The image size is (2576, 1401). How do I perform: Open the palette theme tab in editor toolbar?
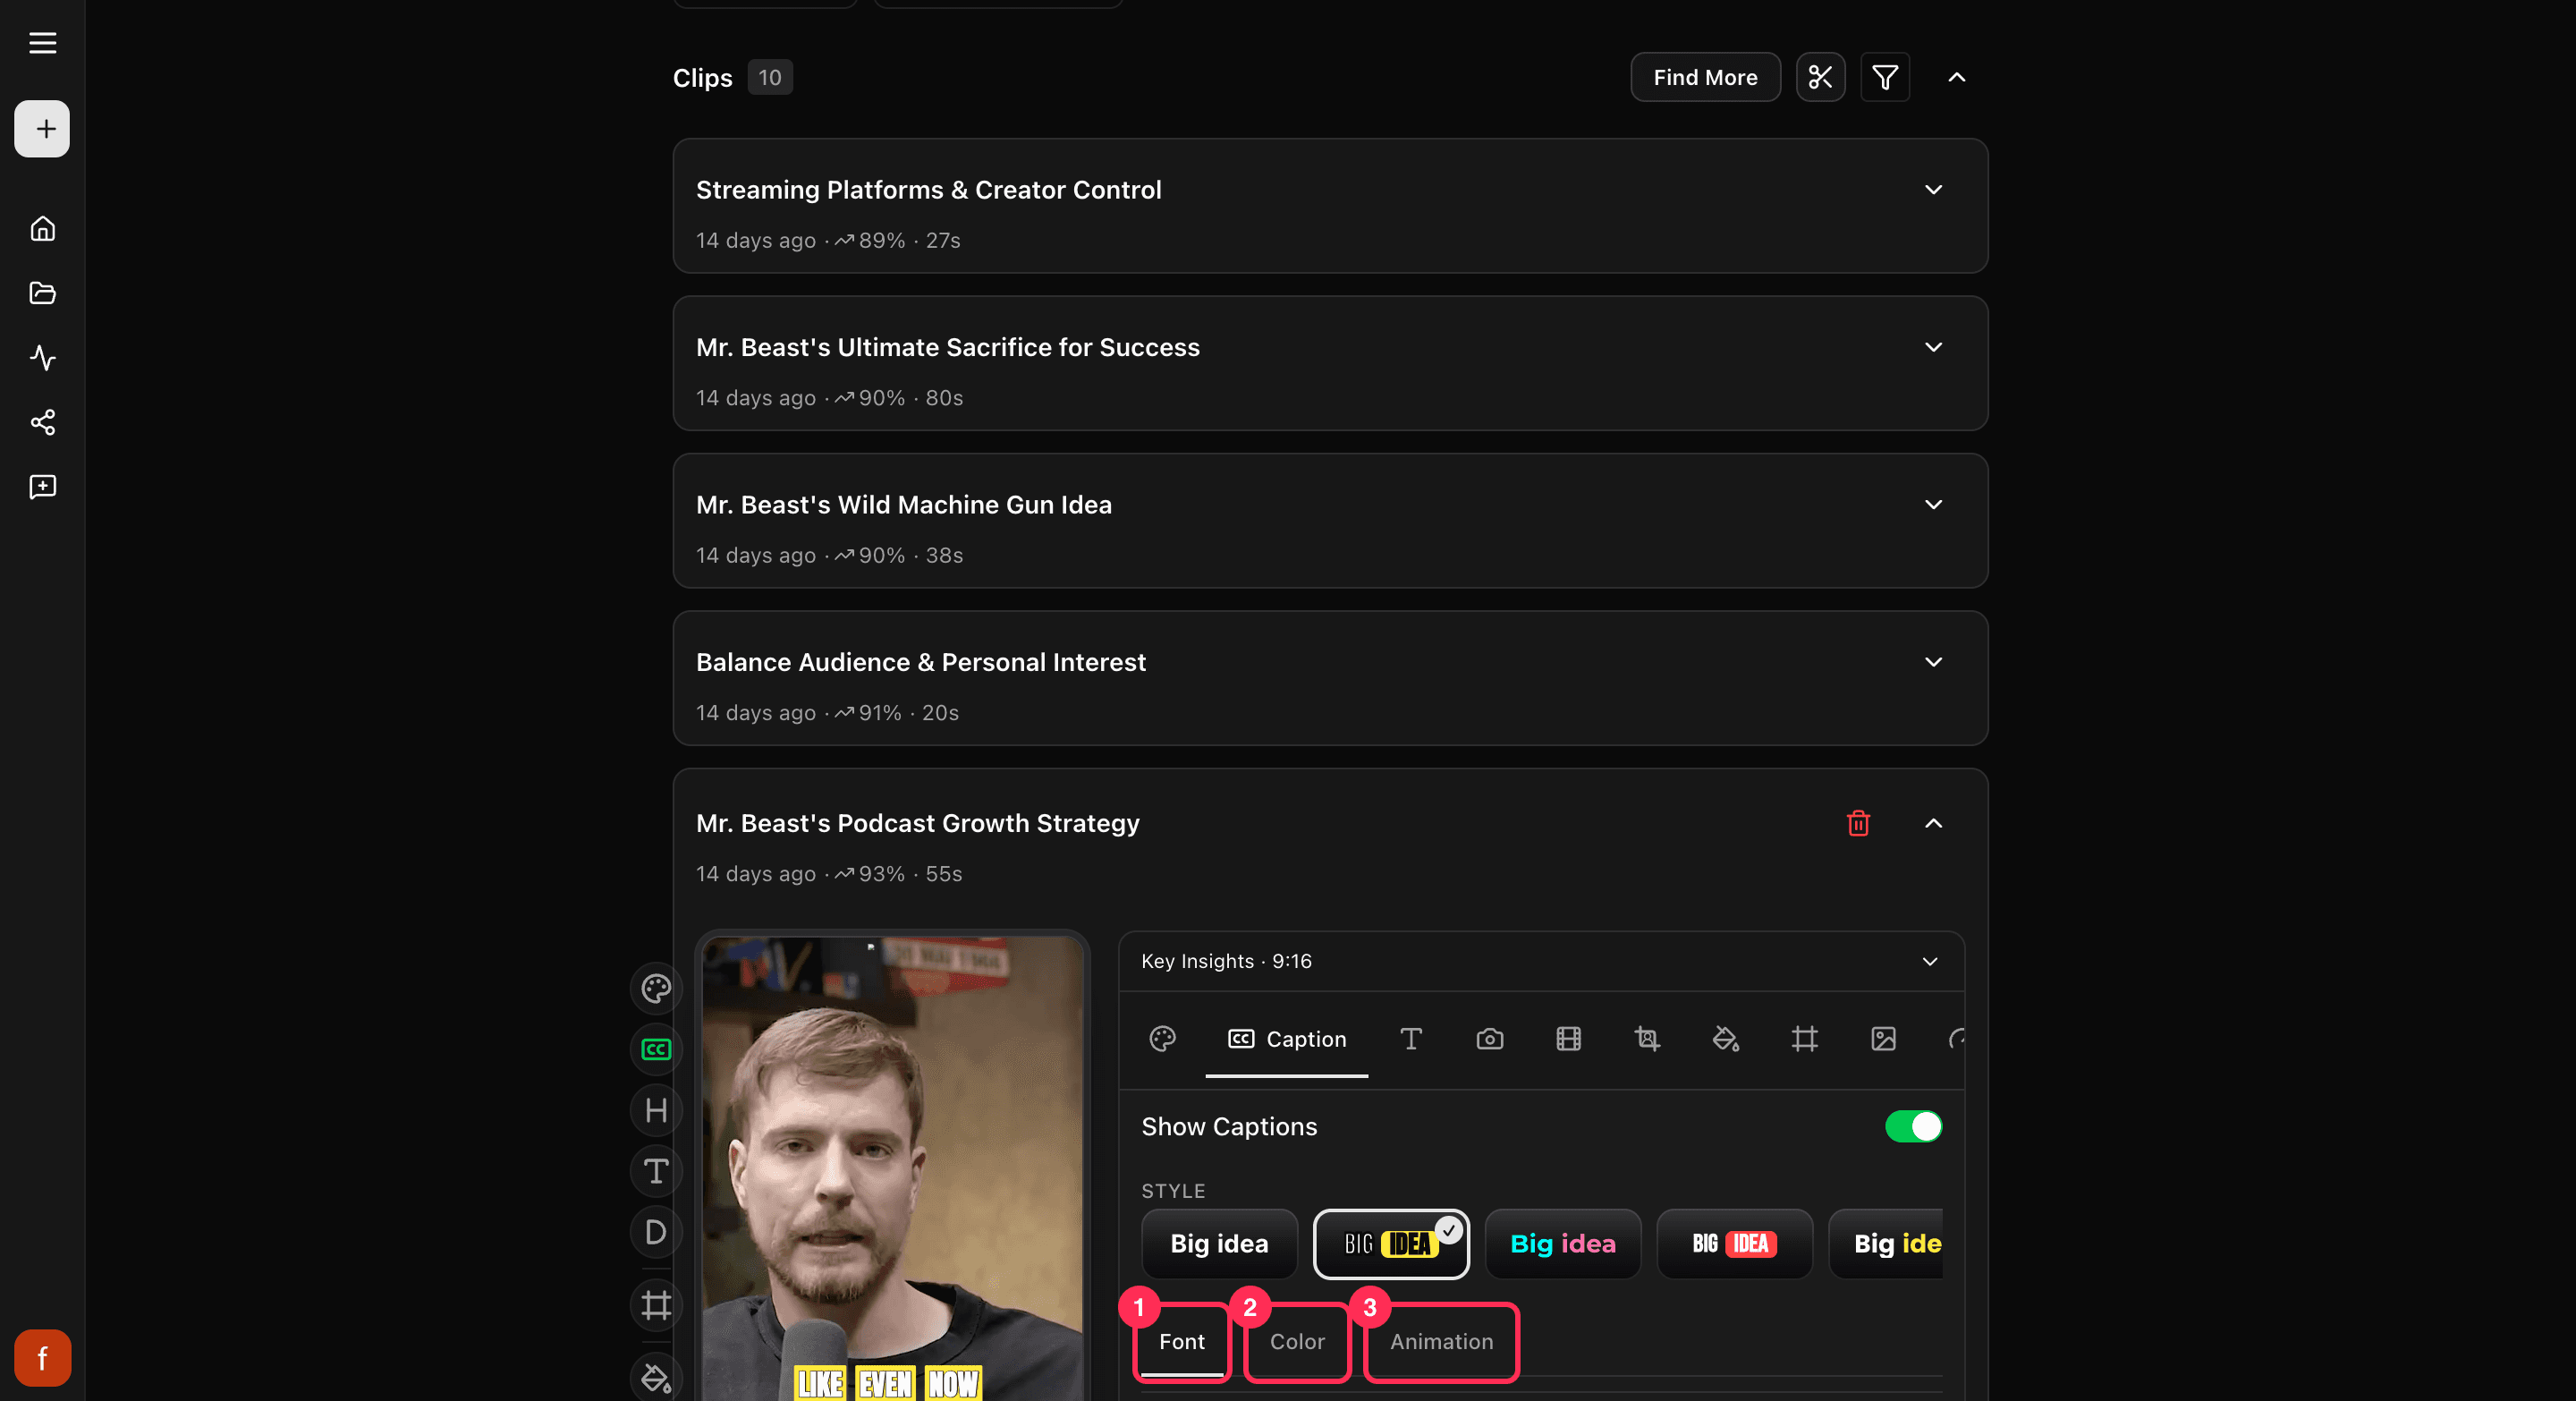[1162, 1039]
